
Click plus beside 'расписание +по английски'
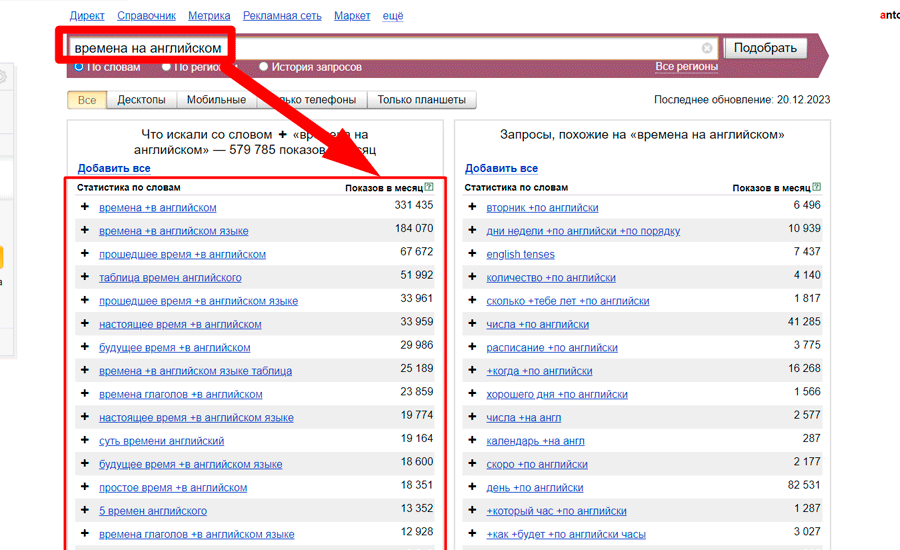pyautogui.click(x=472, y=346)
